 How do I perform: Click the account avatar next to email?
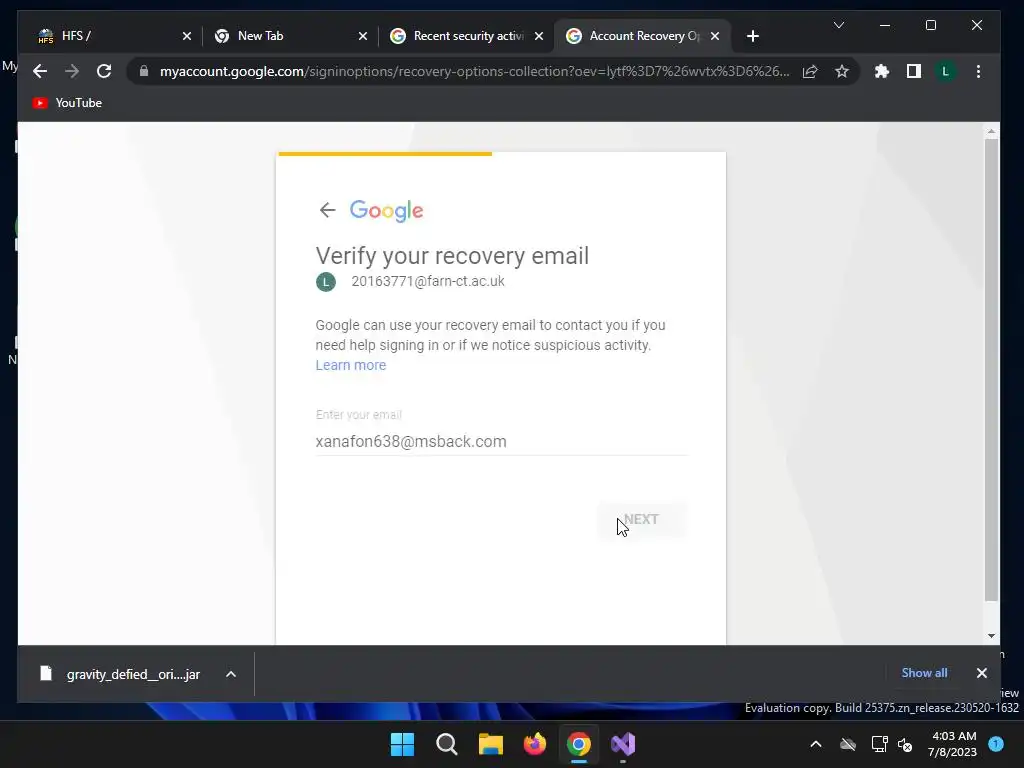[326, 282]
